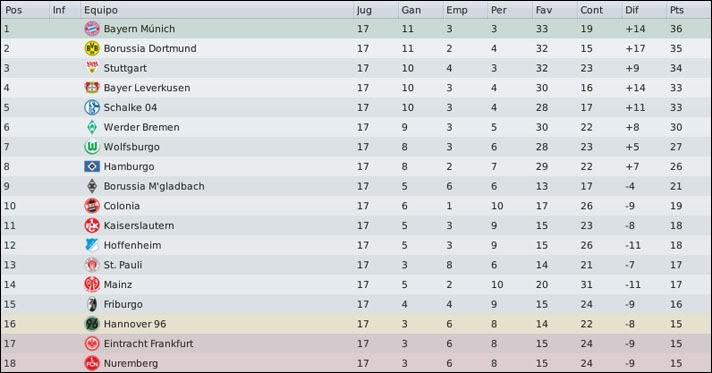
Task: Click the Hannover 96 team icon
Action: (x=92, y=324)
